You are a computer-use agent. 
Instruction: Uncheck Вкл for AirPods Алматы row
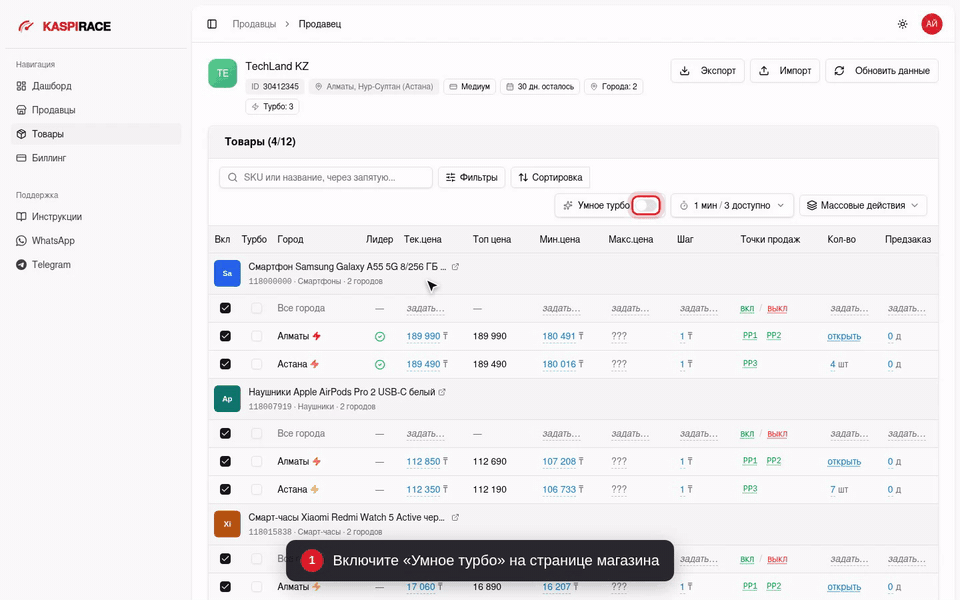pos(225,462)
